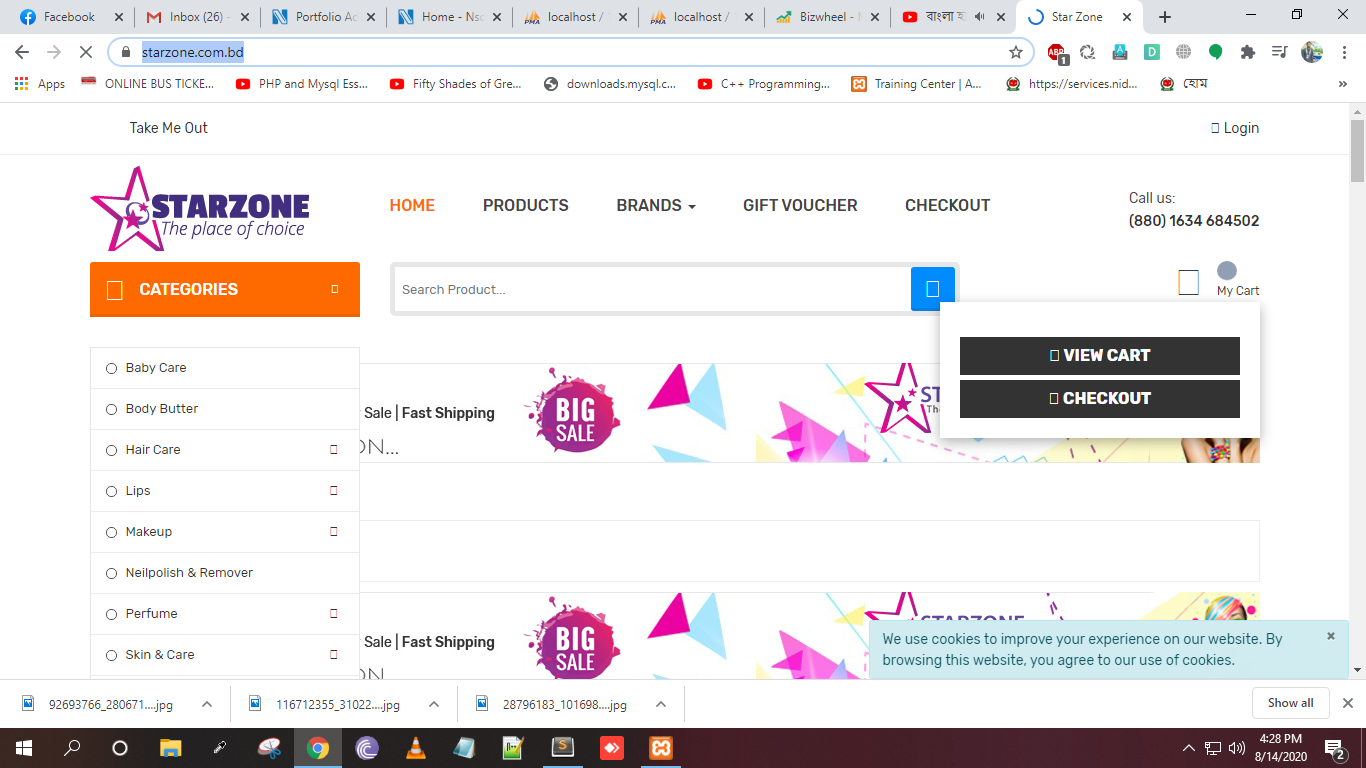
Task: Open XAMPP from the taskbar
Action: 660,747
